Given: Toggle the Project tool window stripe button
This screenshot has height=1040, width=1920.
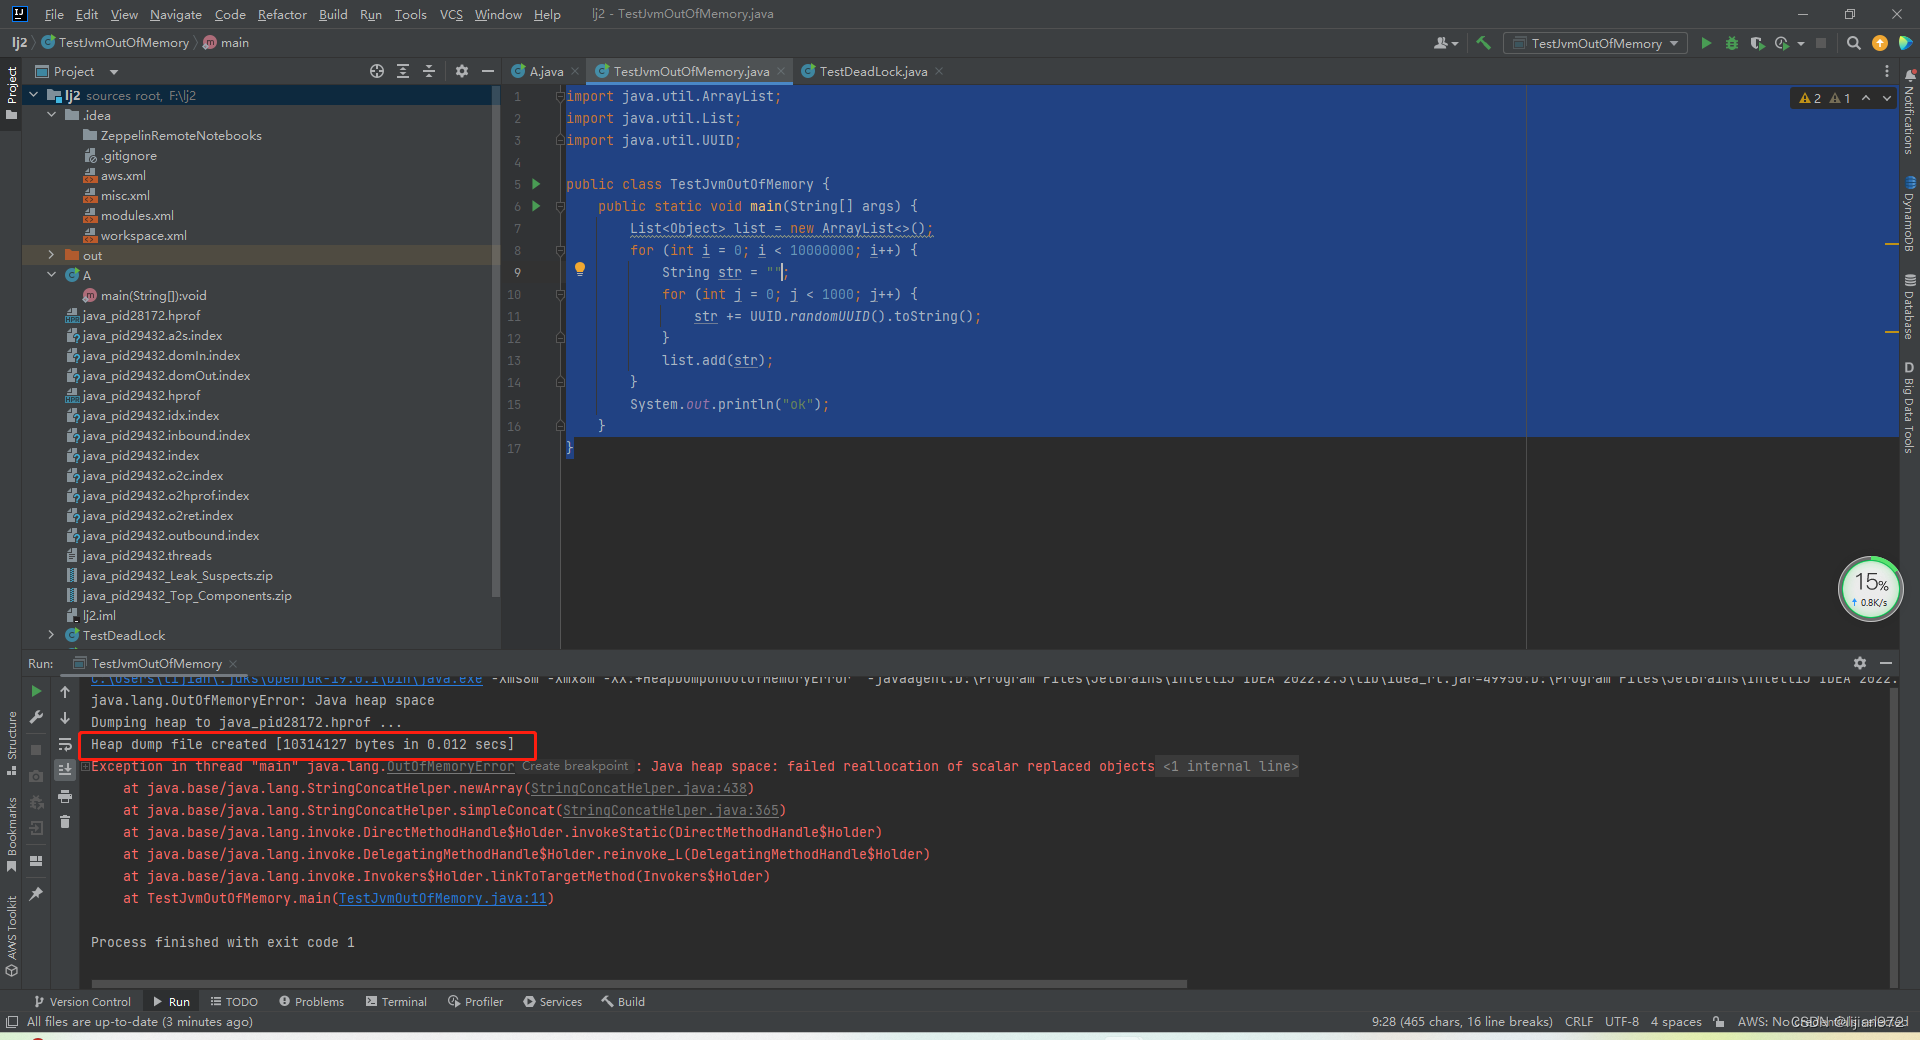Looking at the screenshot, I should (x=11, y=93).
